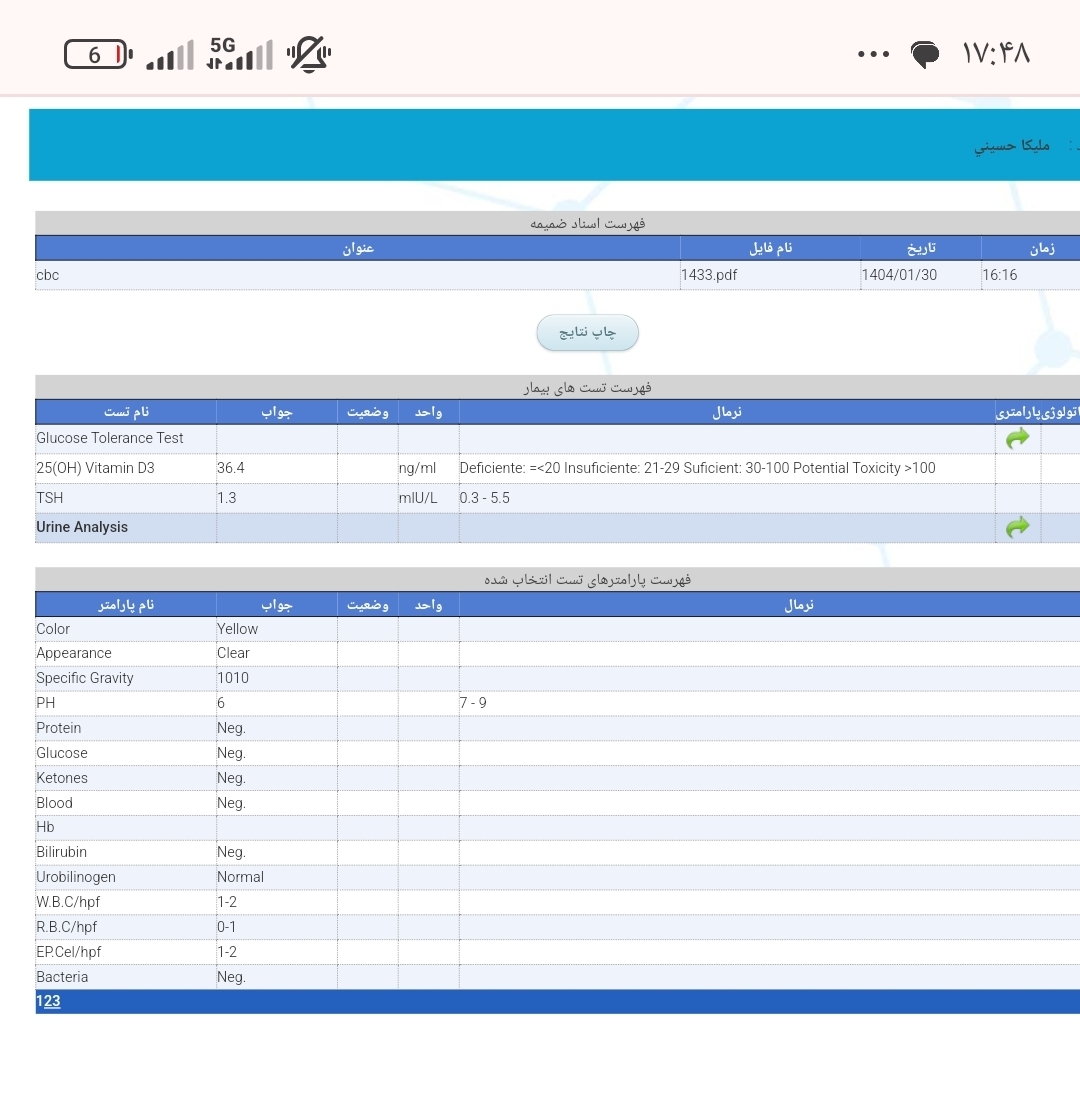Screen dimensions: 1080x1104
Task: Select the Urobilinogen parameter
Action: pos(76,877)
